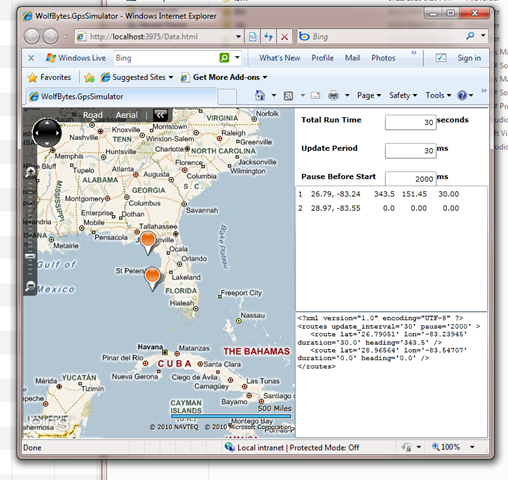The width and height of the screenshot is (508, 480).
Task: Click the browser Forward button
Action: [51, 36]
